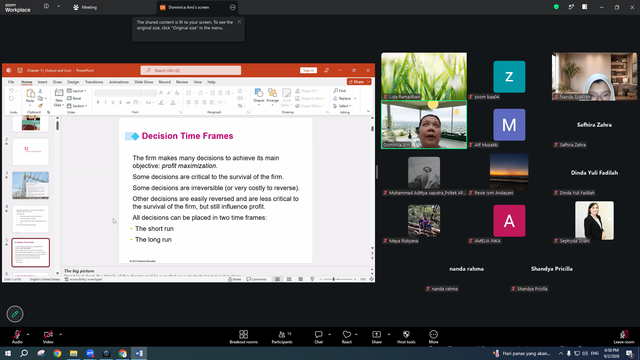The width and height of the screenshot is (640, 360).
Task: Open Zoom app from Windows taskbar
Action: 90,353
